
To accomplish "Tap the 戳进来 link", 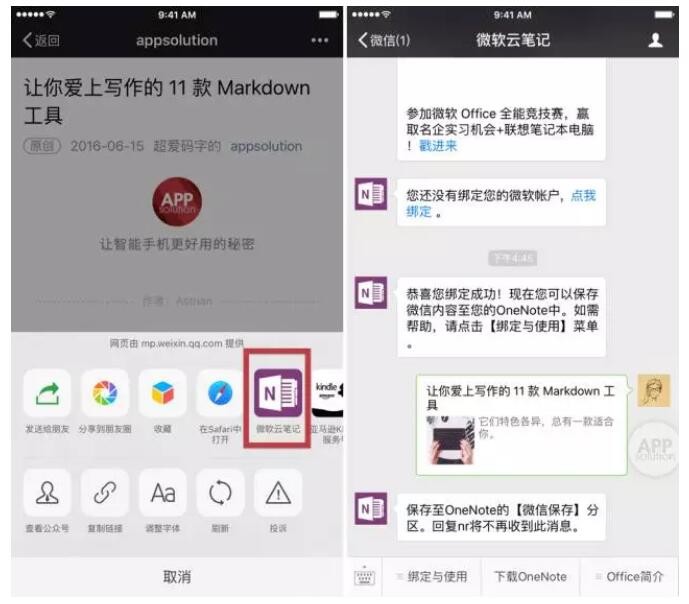I will point(438,146).
